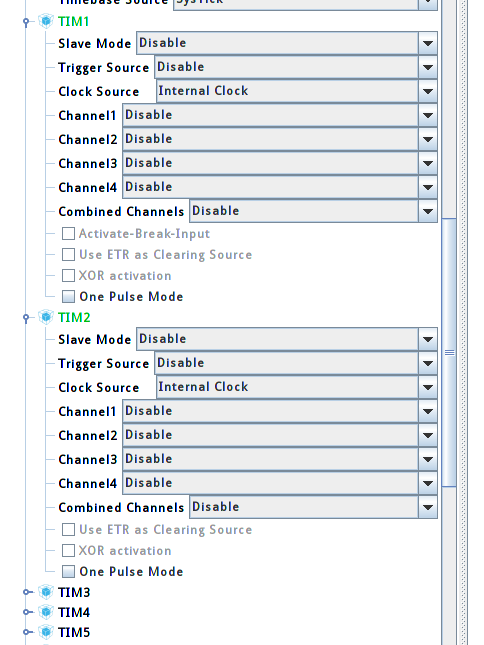This screenshot has height=645, width=484.
Task: Open TIM1 Slave Mode dropdown
Action: [x=287, y=43]
